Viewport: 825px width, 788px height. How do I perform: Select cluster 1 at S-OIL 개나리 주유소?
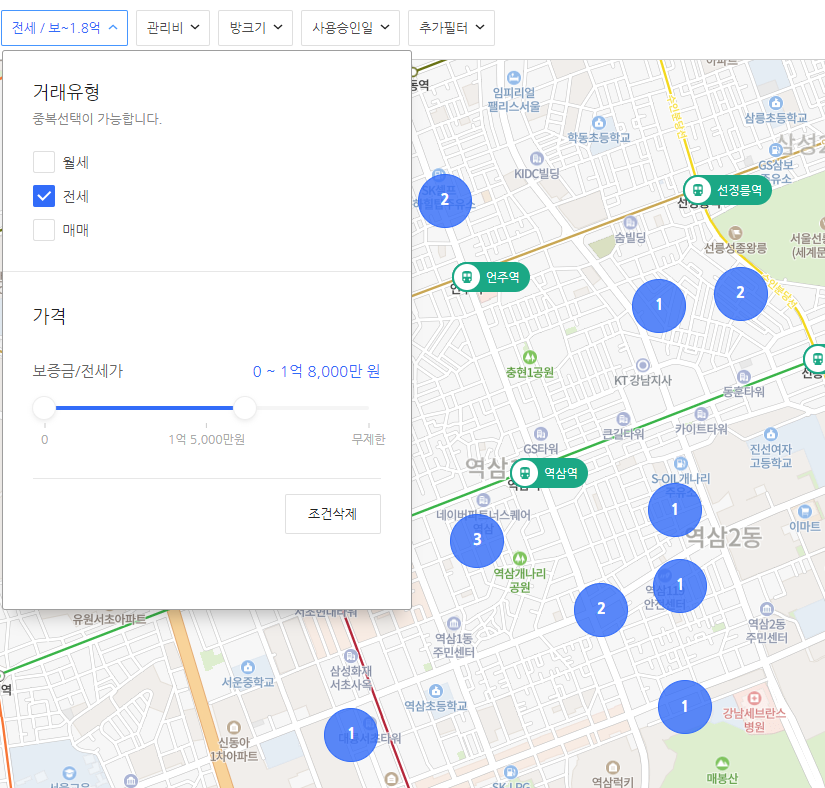675,510
